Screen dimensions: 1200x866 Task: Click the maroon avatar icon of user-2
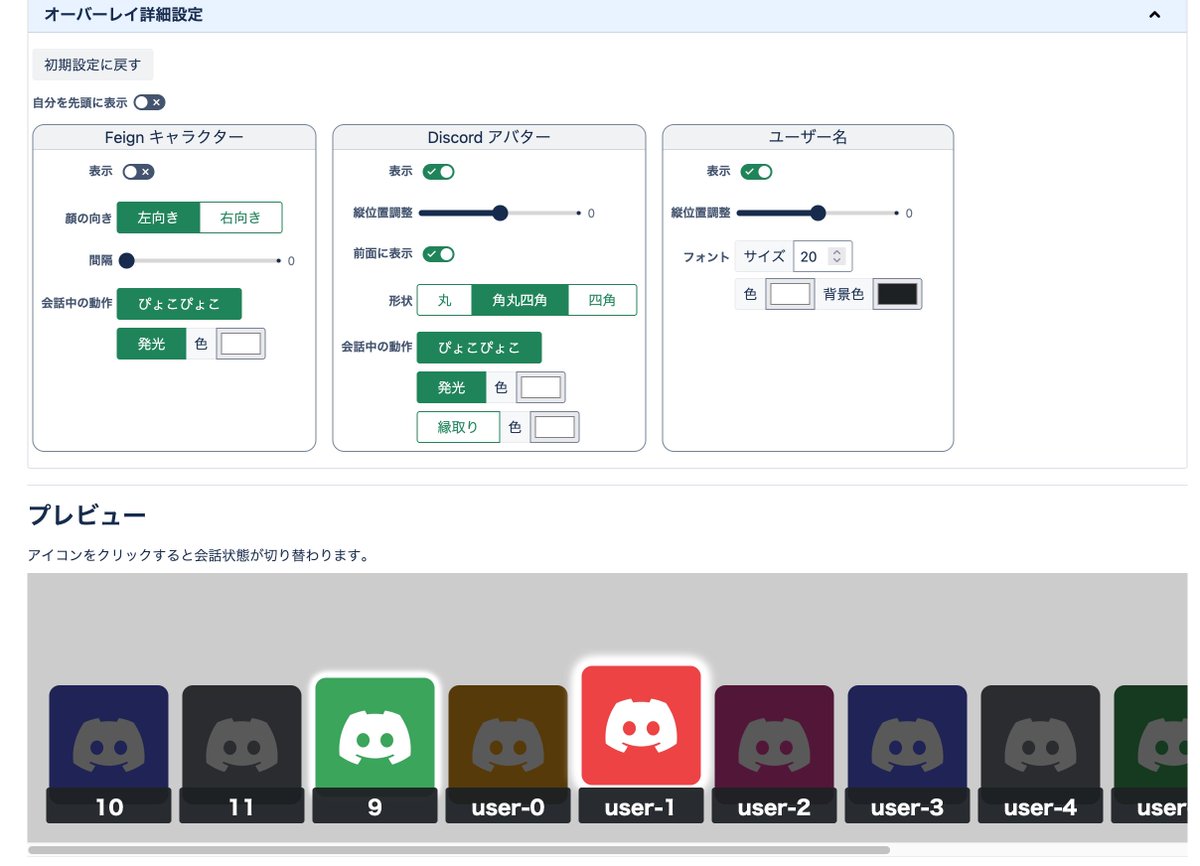click(x=774, y=738)
